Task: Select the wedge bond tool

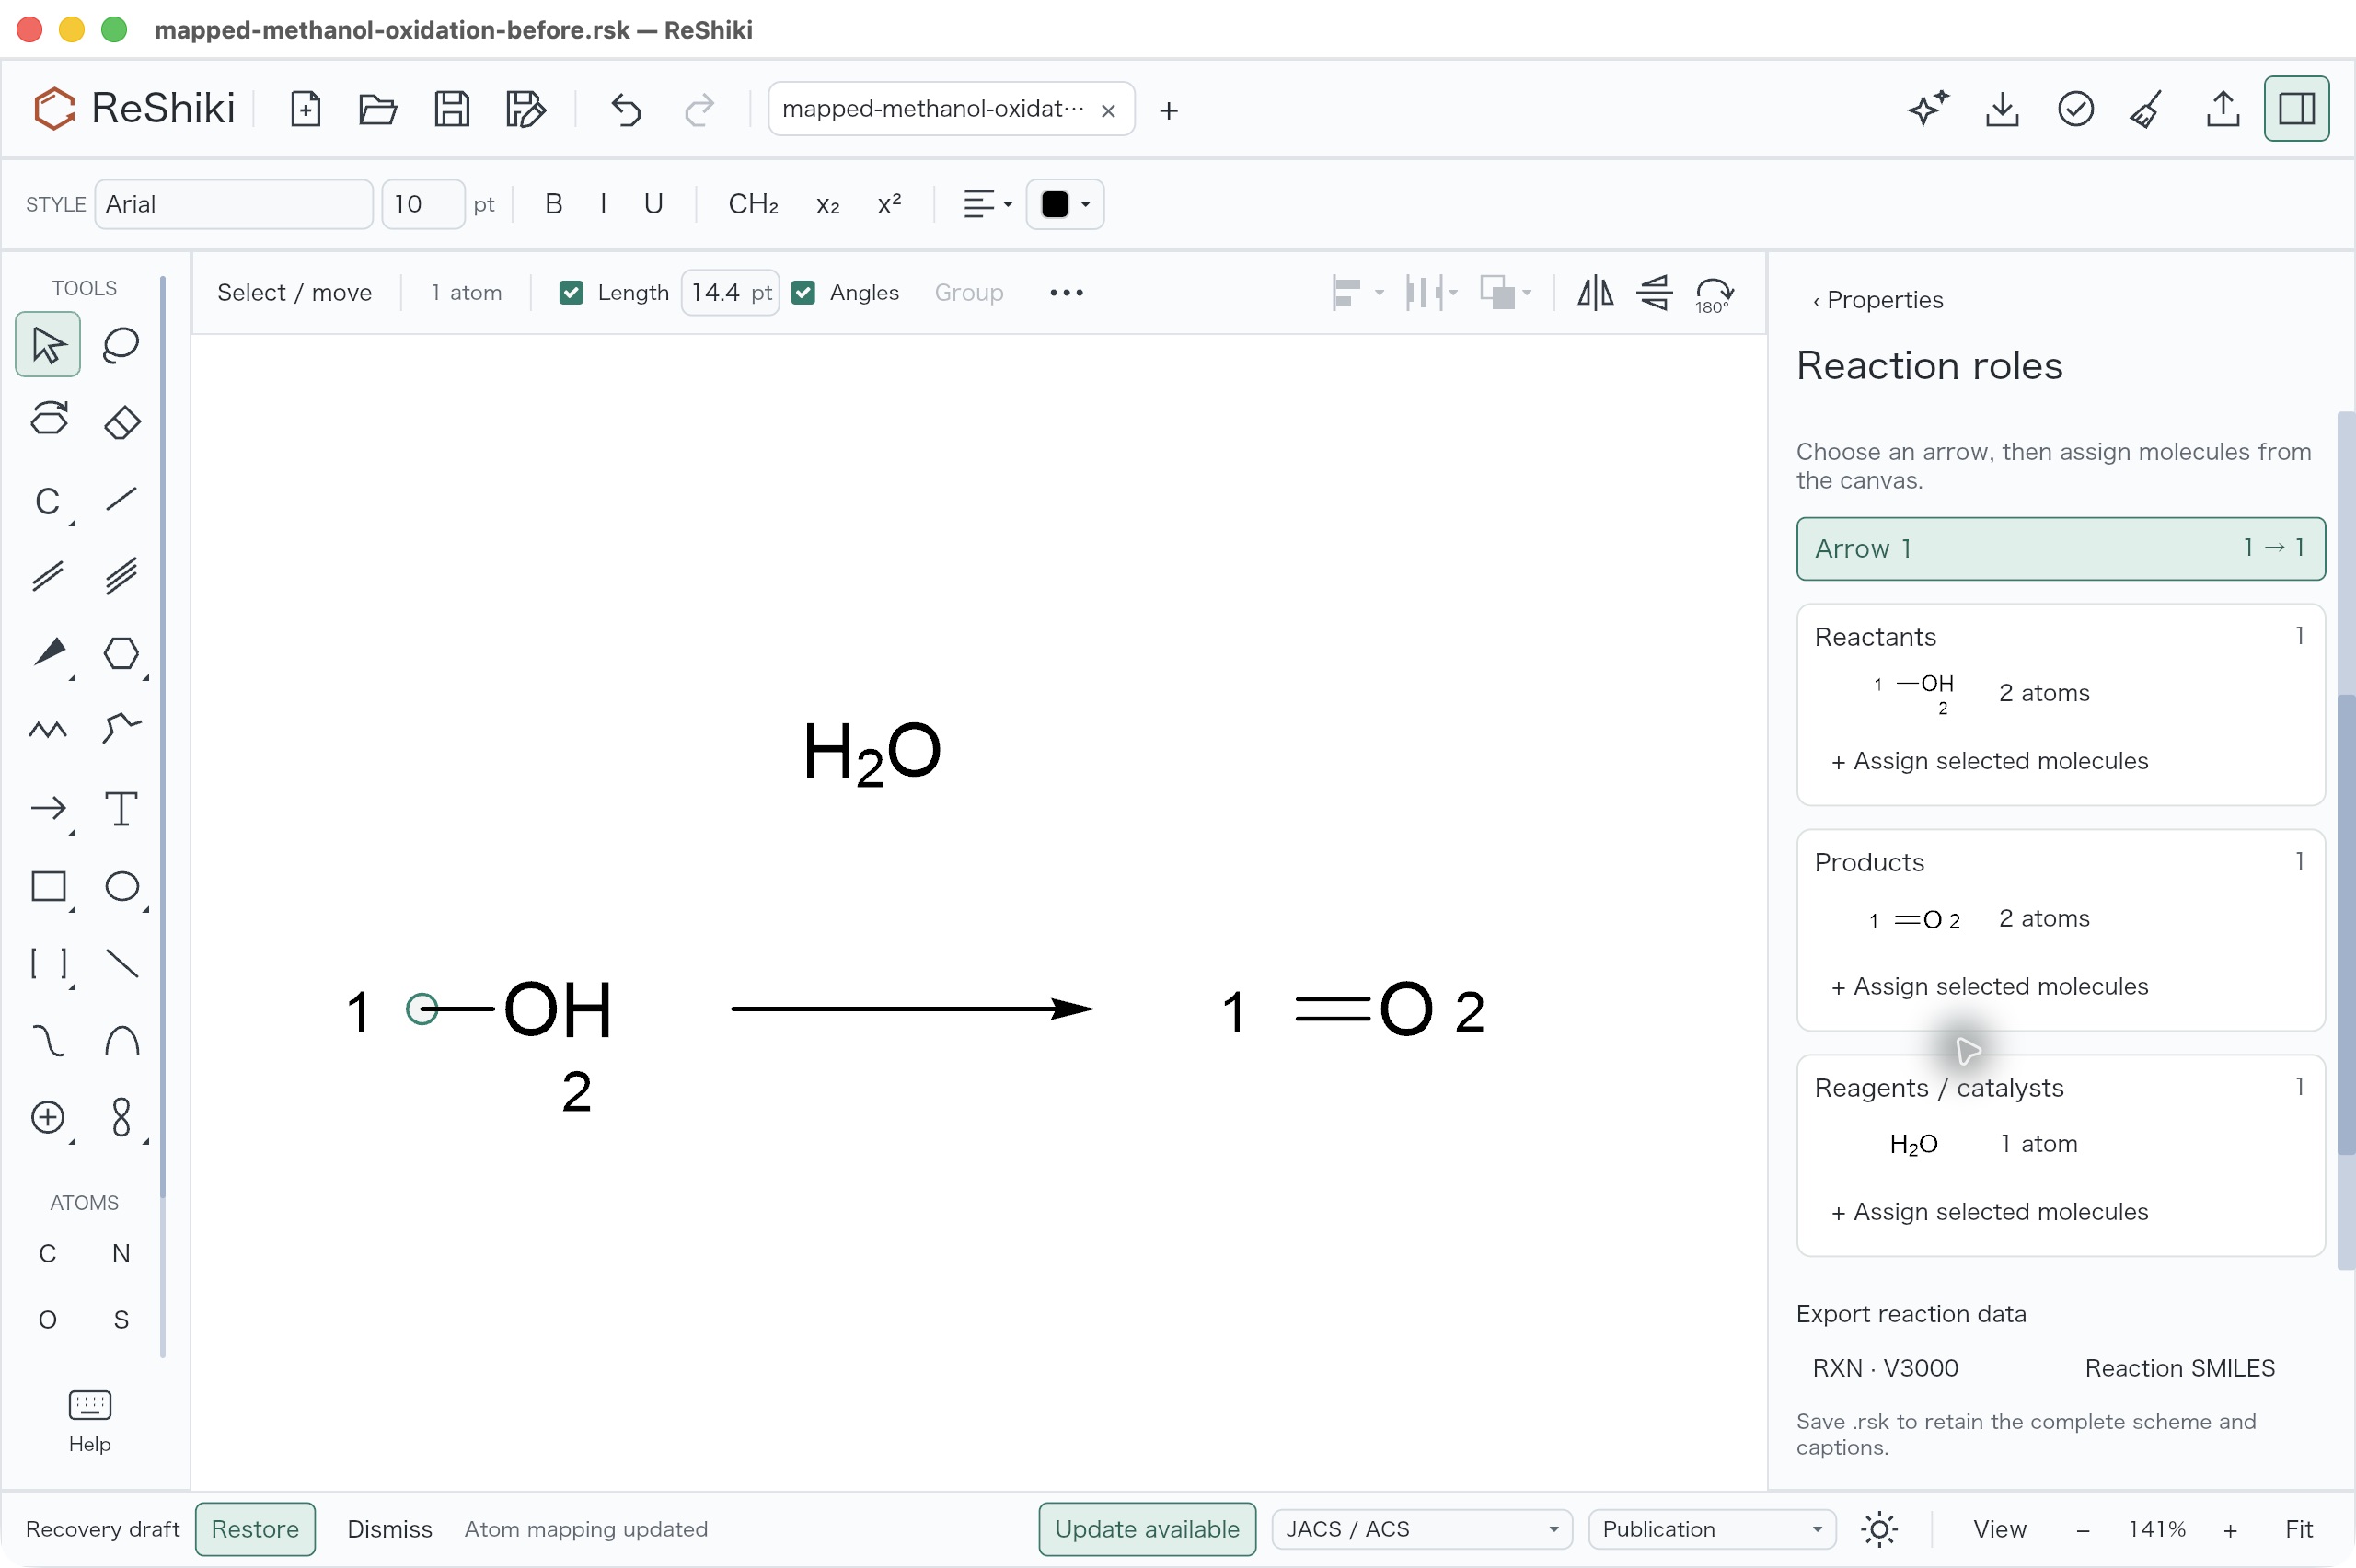Action: click(x=48, y=653)
